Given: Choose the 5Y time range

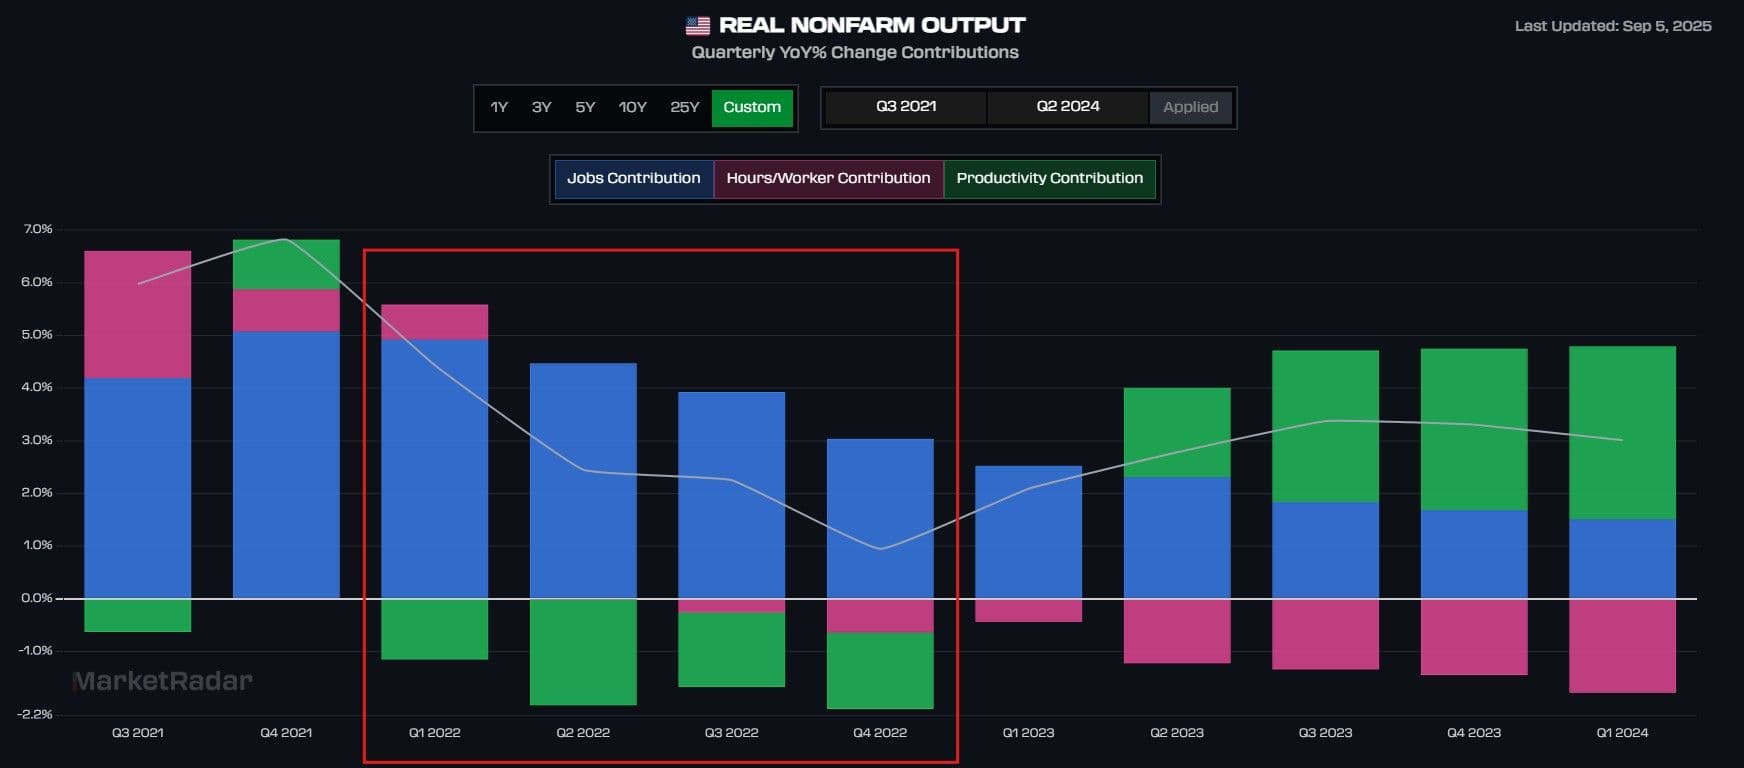Looking at the screenshot, I should coord(585,108).
